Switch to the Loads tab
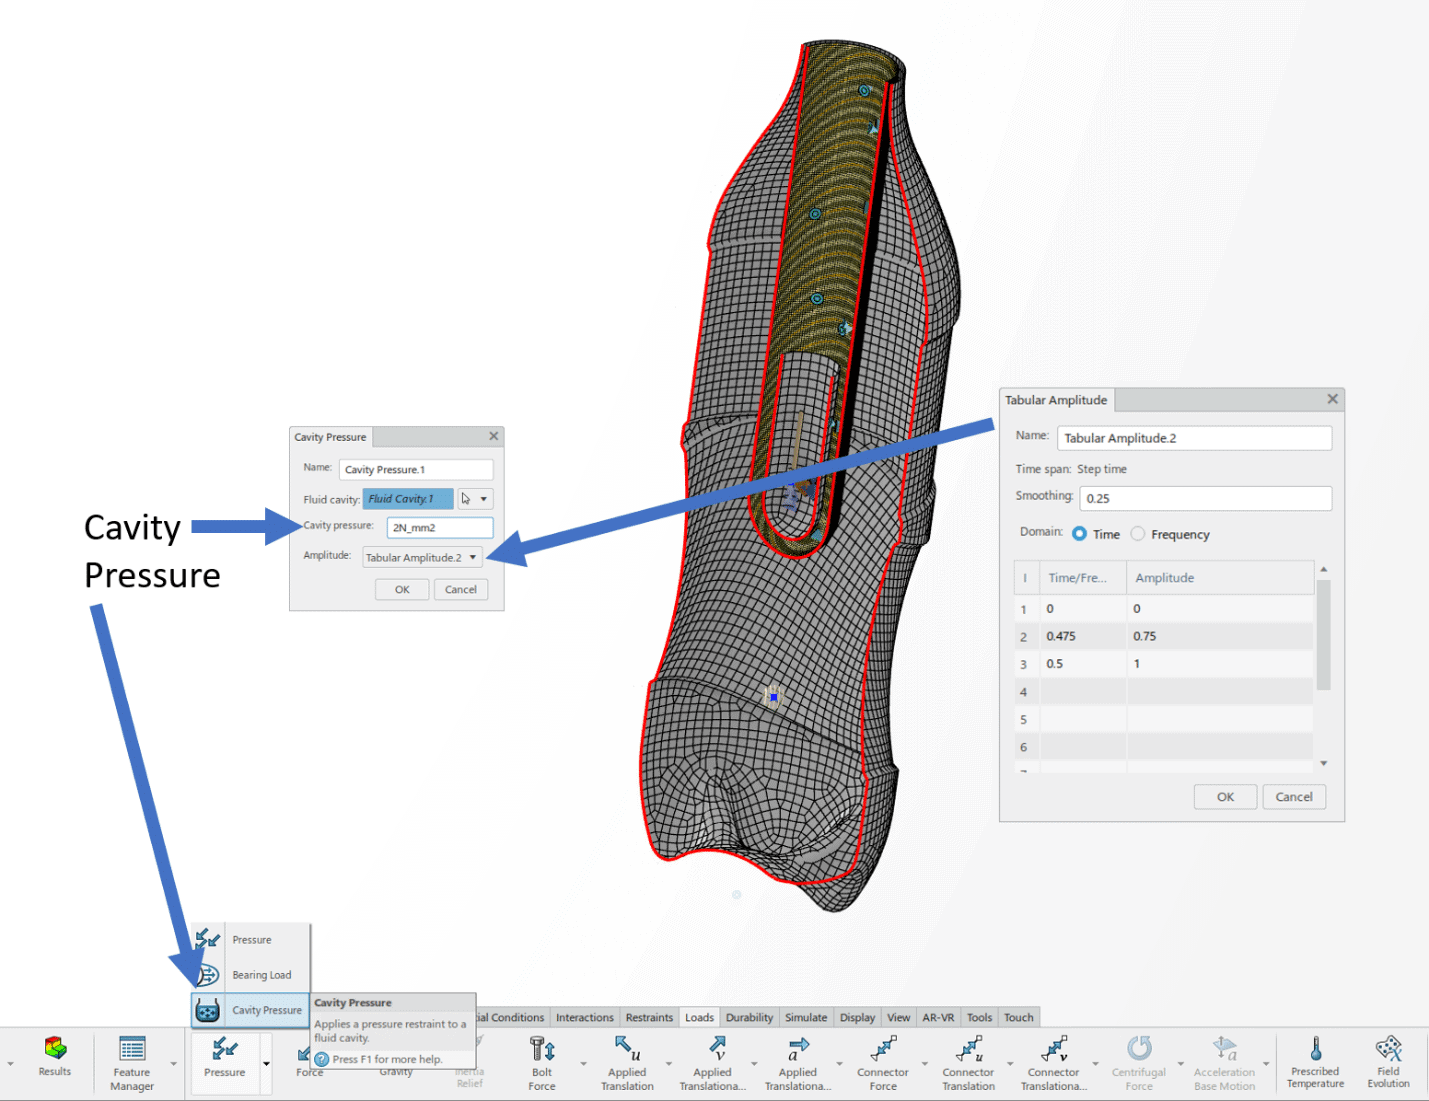This screenshot has width=1429, height=1101. (700, 1018)
